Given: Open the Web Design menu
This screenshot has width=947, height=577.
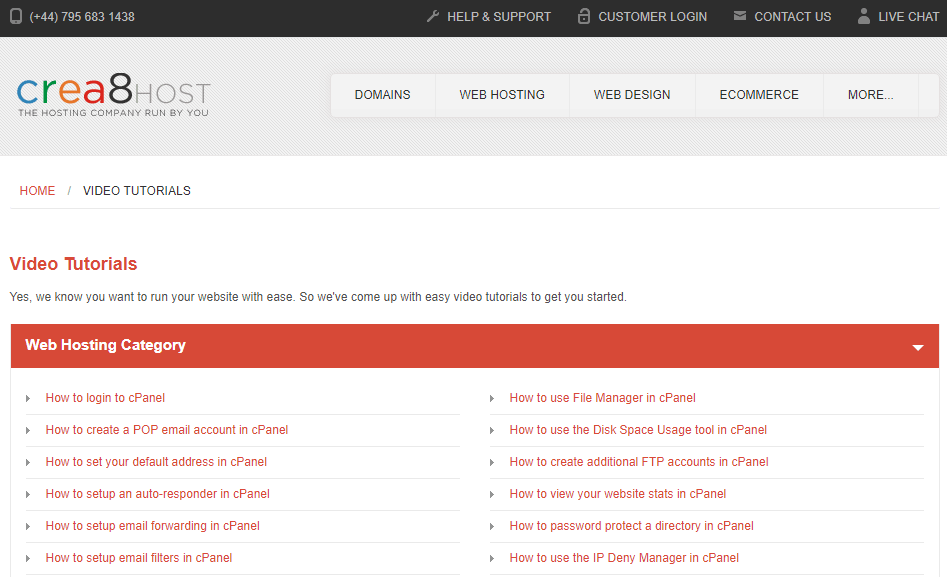Looking at the screenshot, I should point(632,95).
